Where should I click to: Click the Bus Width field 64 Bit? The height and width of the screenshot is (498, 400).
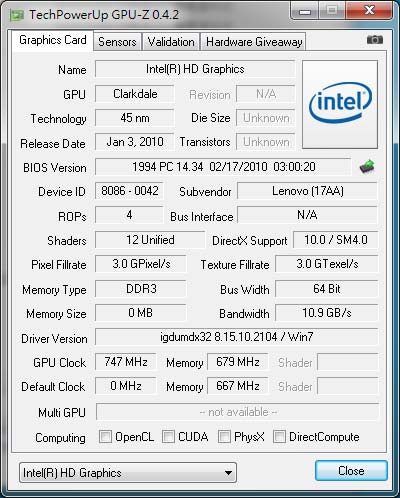click(327, 289)
